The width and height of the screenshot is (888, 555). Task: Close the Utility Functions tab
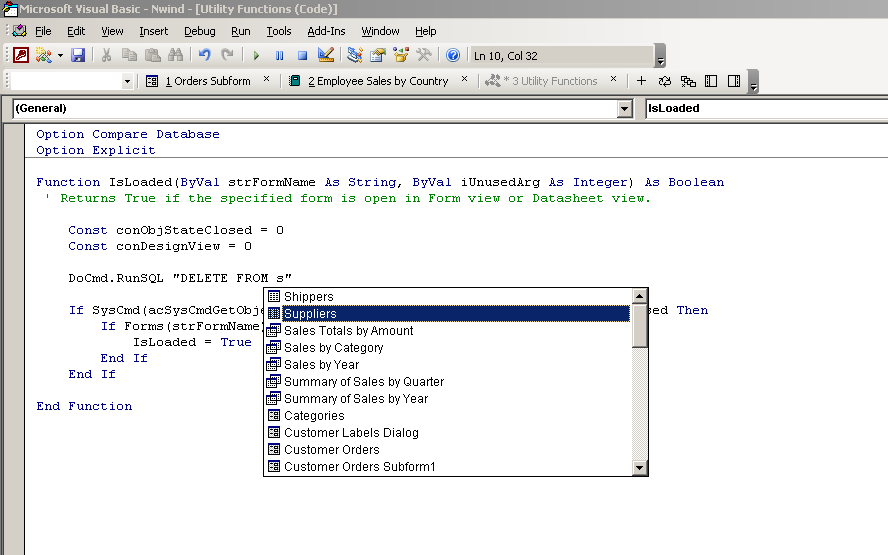[613, 79]
